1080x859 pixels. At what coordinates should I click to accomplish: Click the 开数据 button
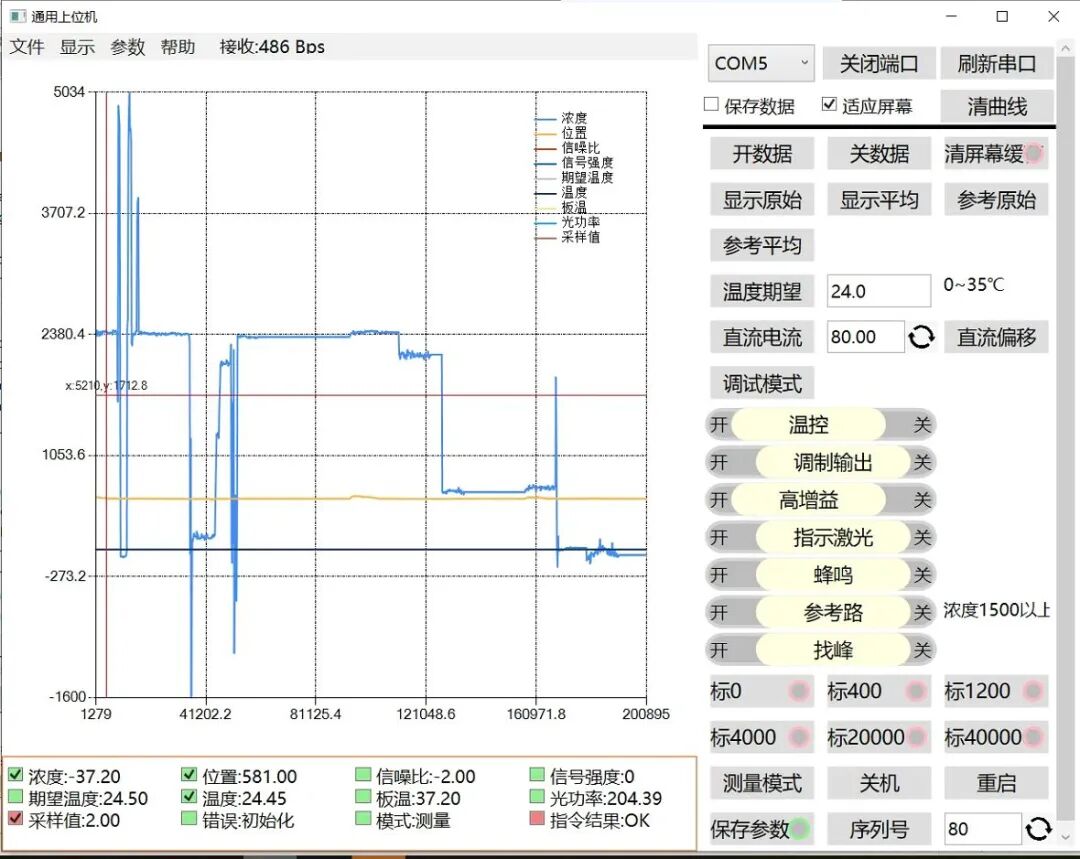762,154
